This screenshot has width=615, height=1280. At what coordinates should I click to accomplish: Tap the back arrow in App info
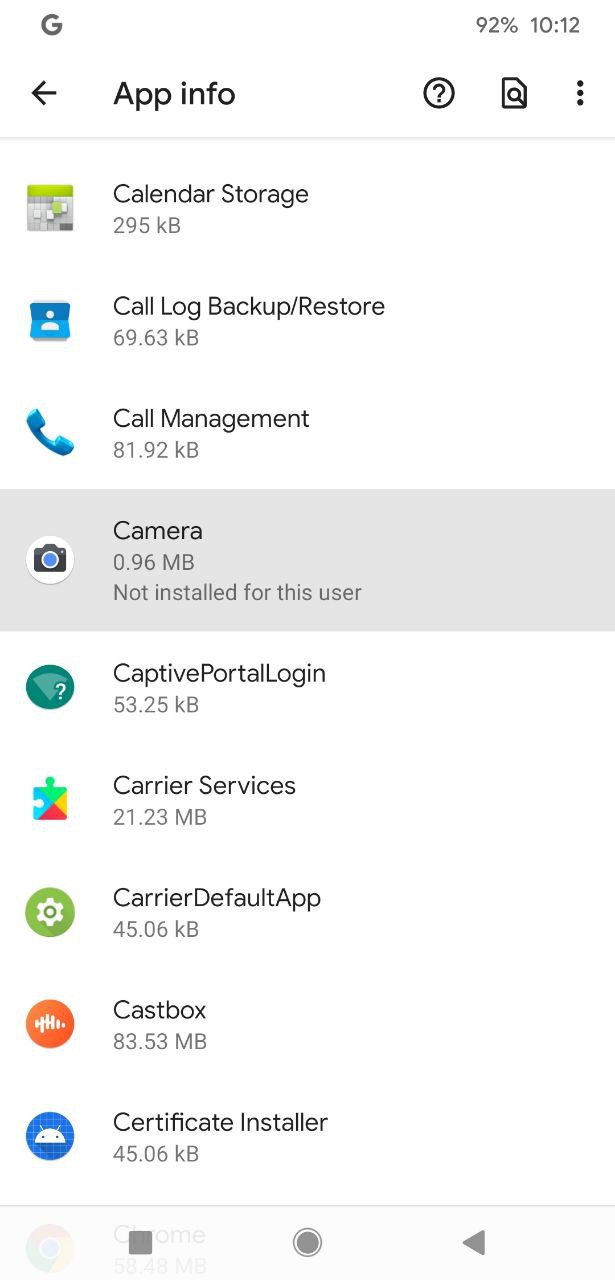coord(44,94)
